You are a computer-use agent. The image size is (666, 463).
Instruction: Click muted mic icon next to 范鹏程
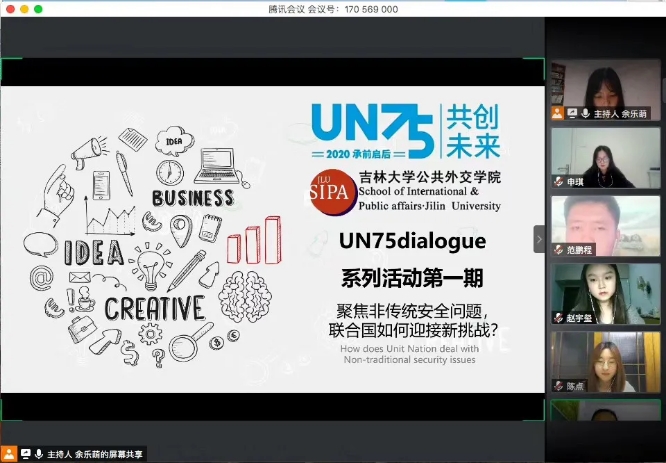(x=558, y=249)
